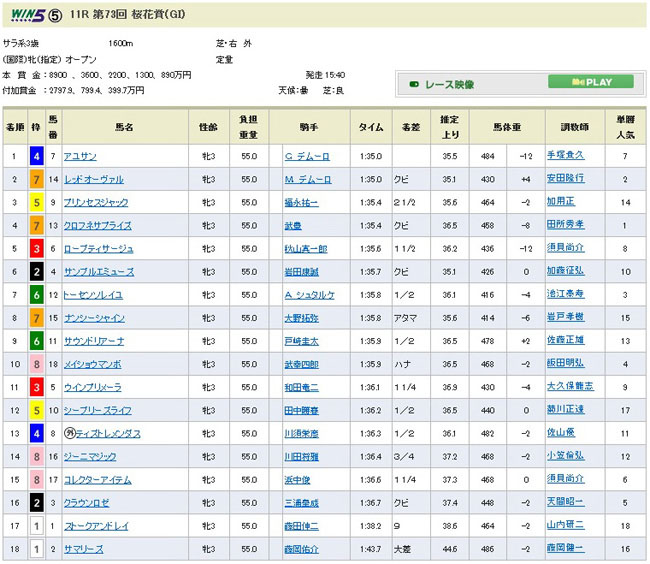
Task: Open horse link クロフネサプライズ
Action: point(98,226)
